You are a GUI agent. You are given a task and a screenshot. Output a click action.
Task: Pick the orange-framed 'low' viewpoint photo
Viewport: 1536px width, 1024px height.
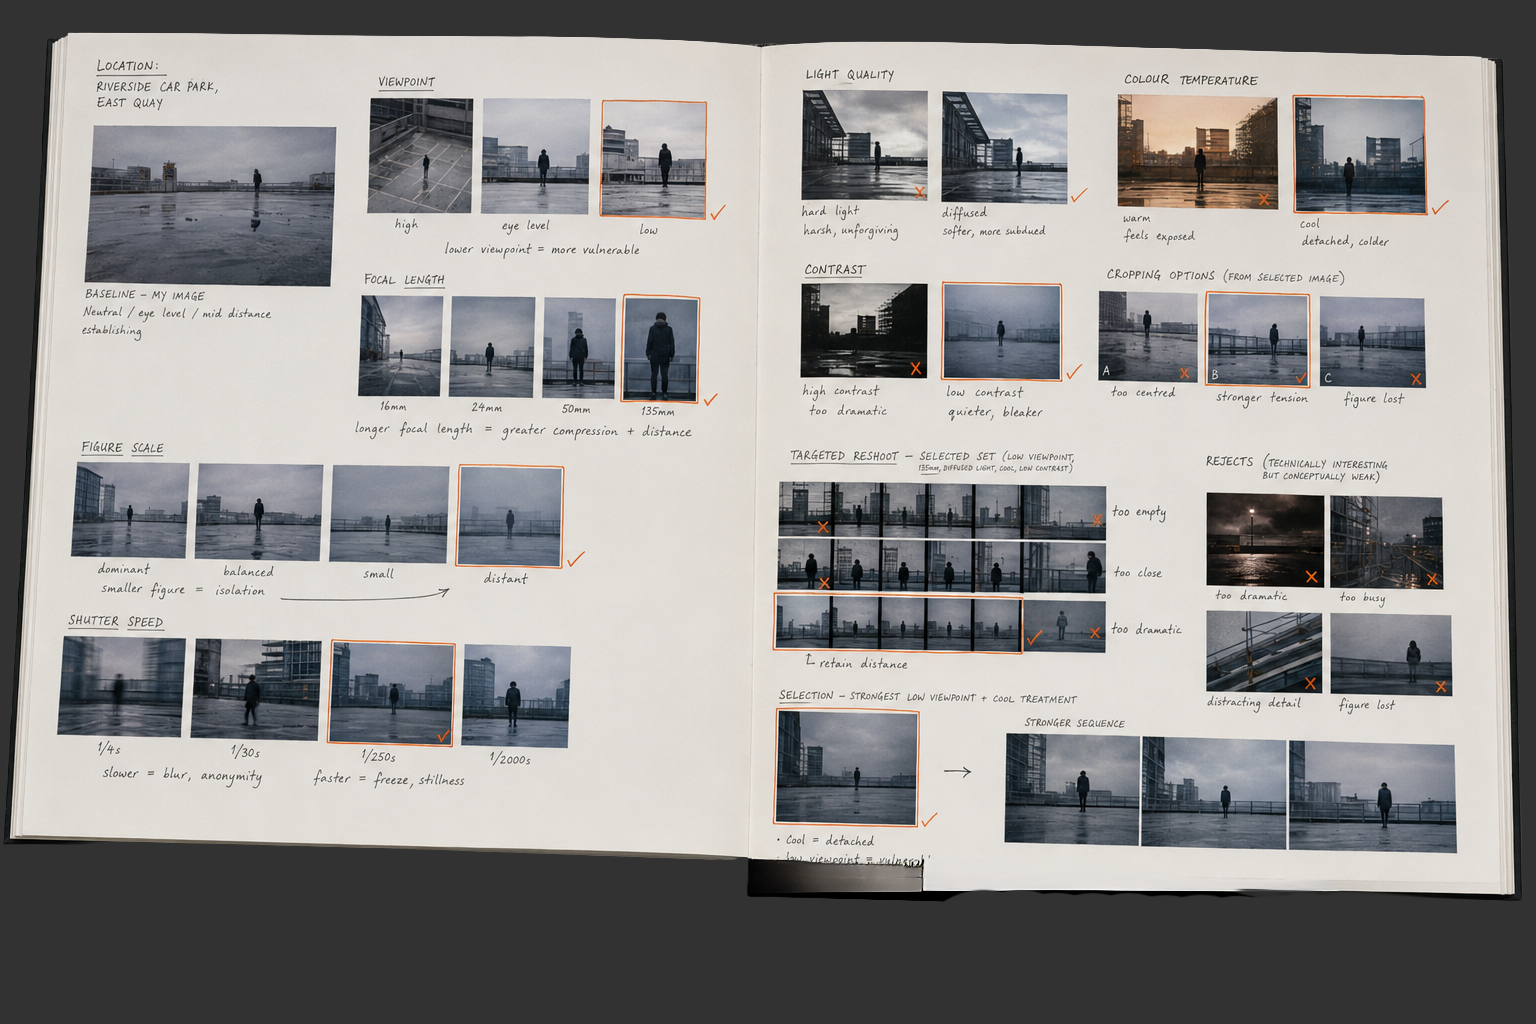pyautogui.click(x=653, y=159)
